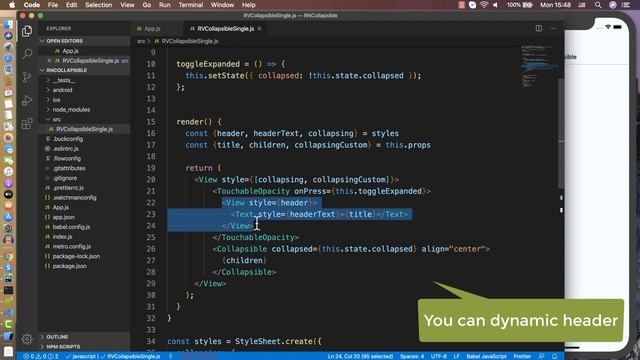Open the Run menu
The height and width of the screenshot is (360, 640).
tap(164, 5)
